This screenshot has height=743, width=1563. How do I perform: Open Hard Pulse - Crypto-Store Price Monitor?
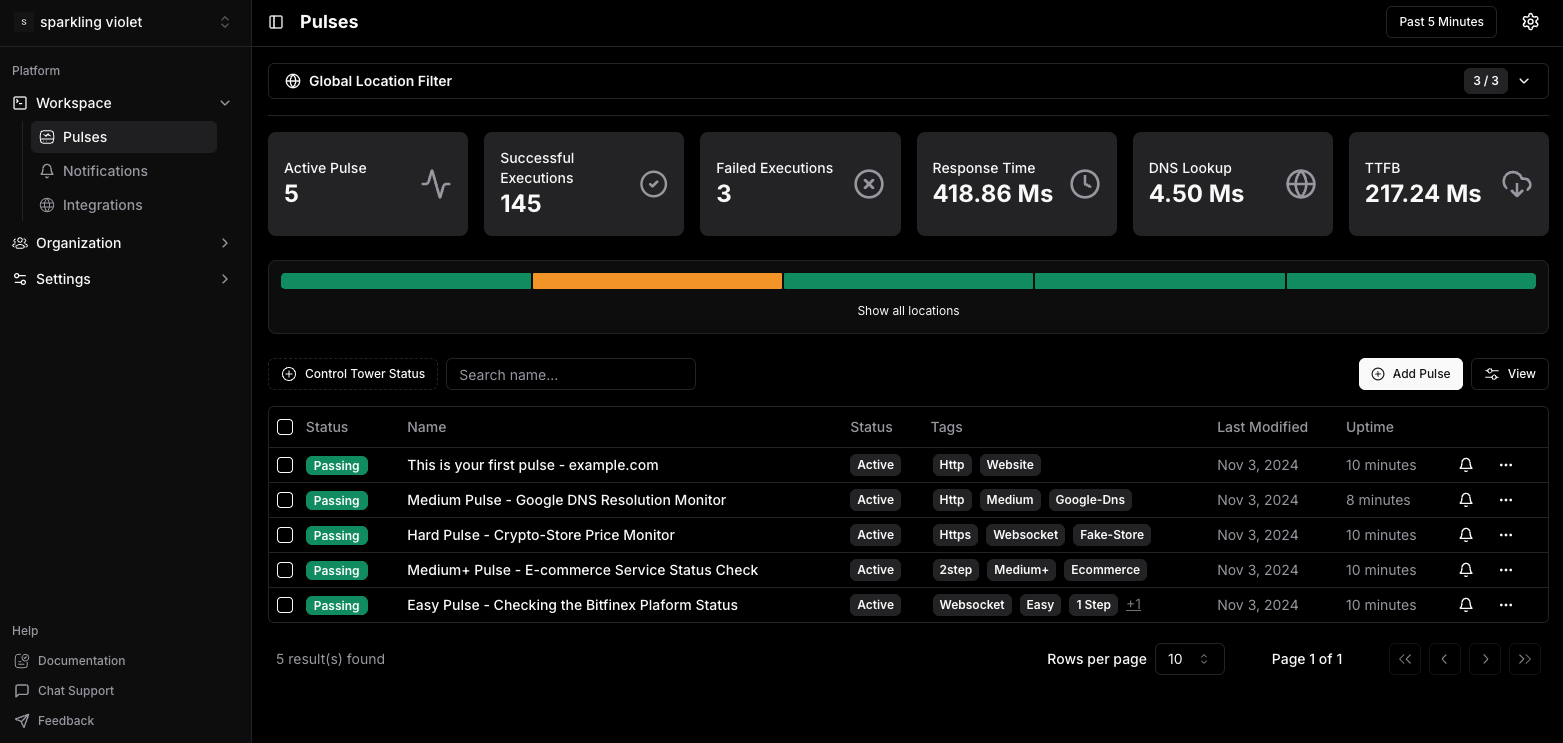pyautogui.click(x=541, y=535)
